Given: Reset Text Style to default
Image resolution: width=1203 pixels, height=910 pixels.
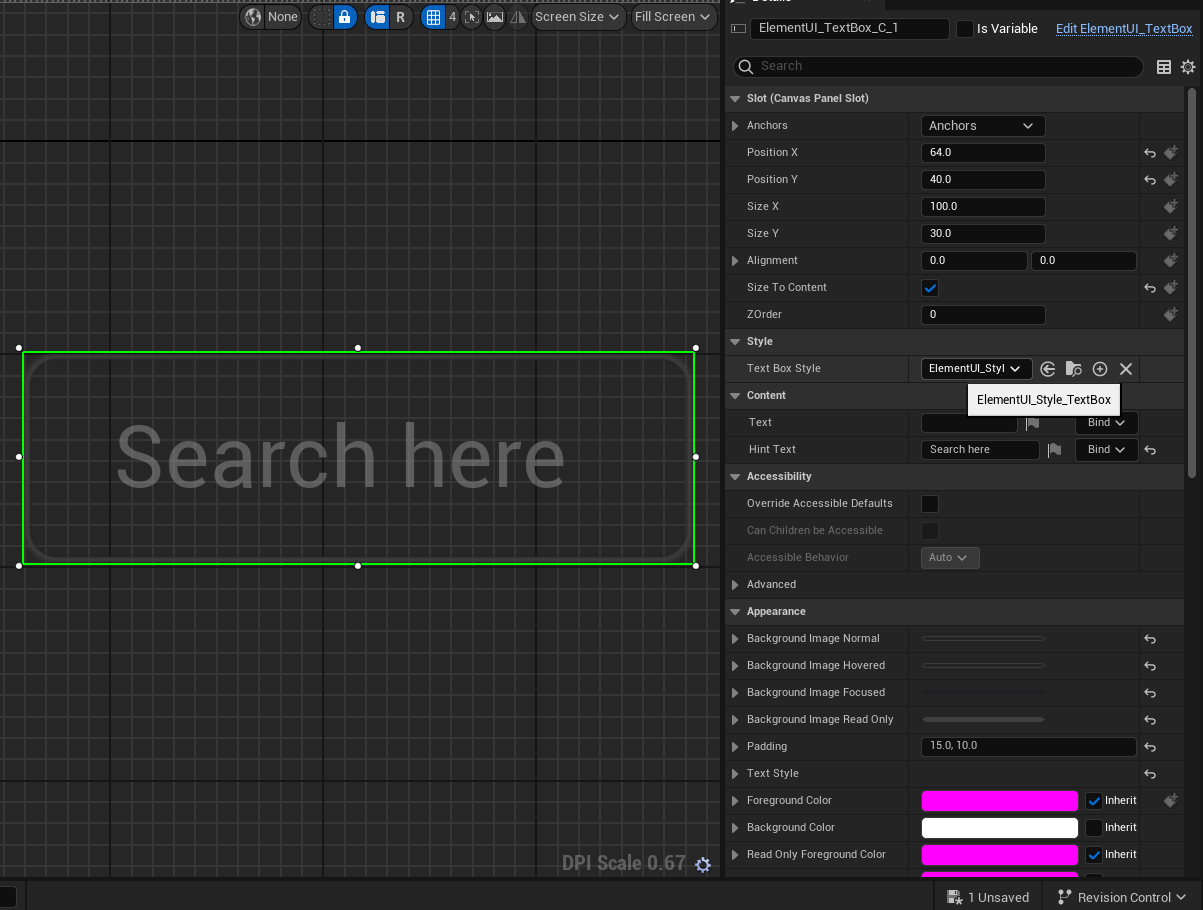Looking at the screenshot, I should coord(1150,774).
